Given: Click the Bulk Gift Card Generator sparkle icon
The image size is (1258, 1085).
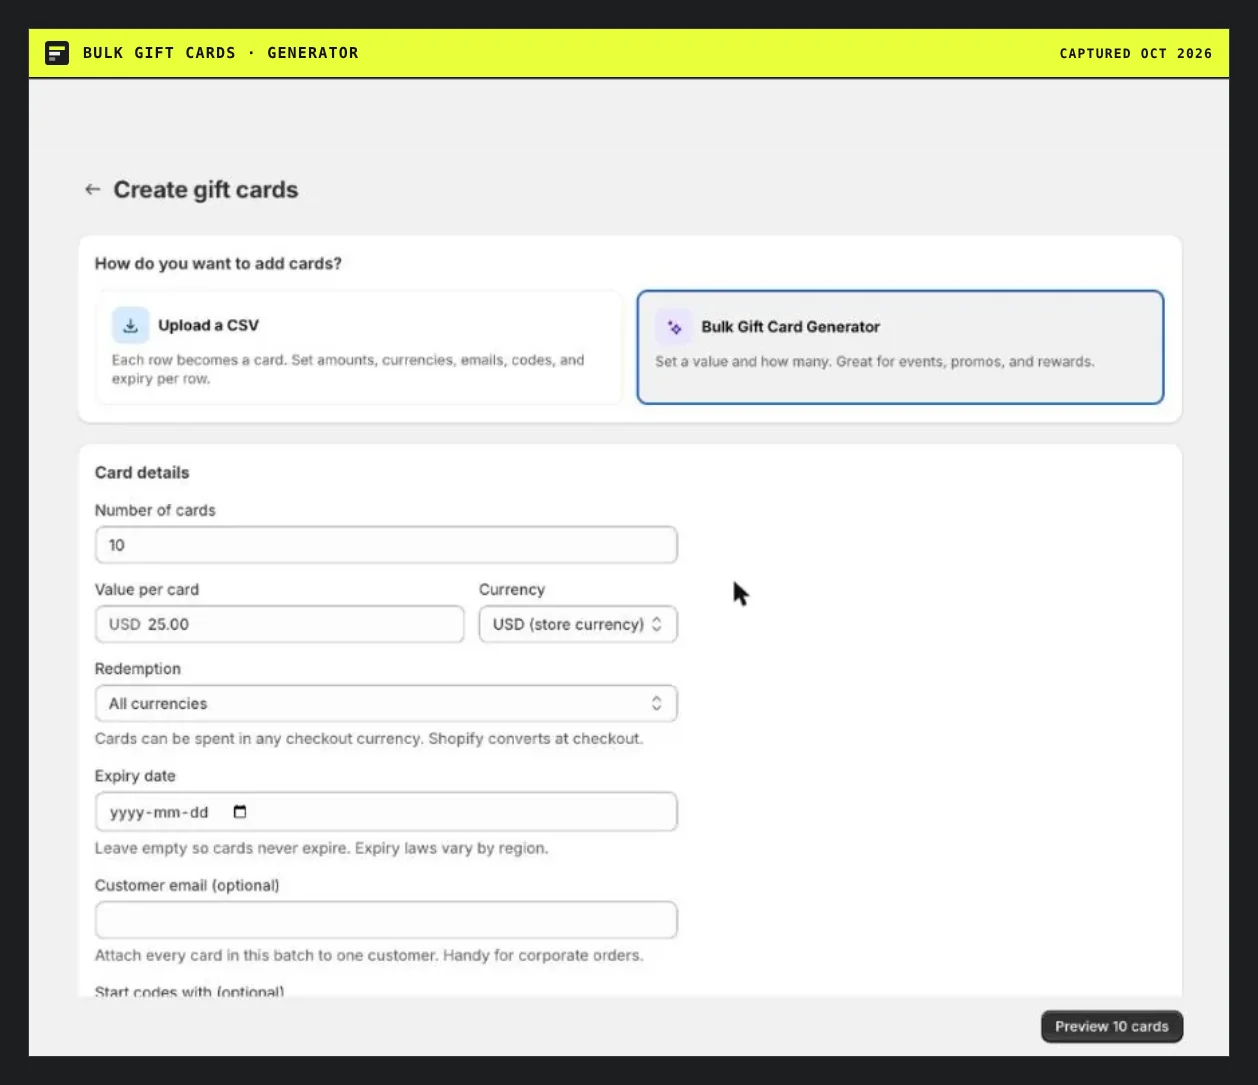Looking at the screenshot, I should (x=674, y=327).
